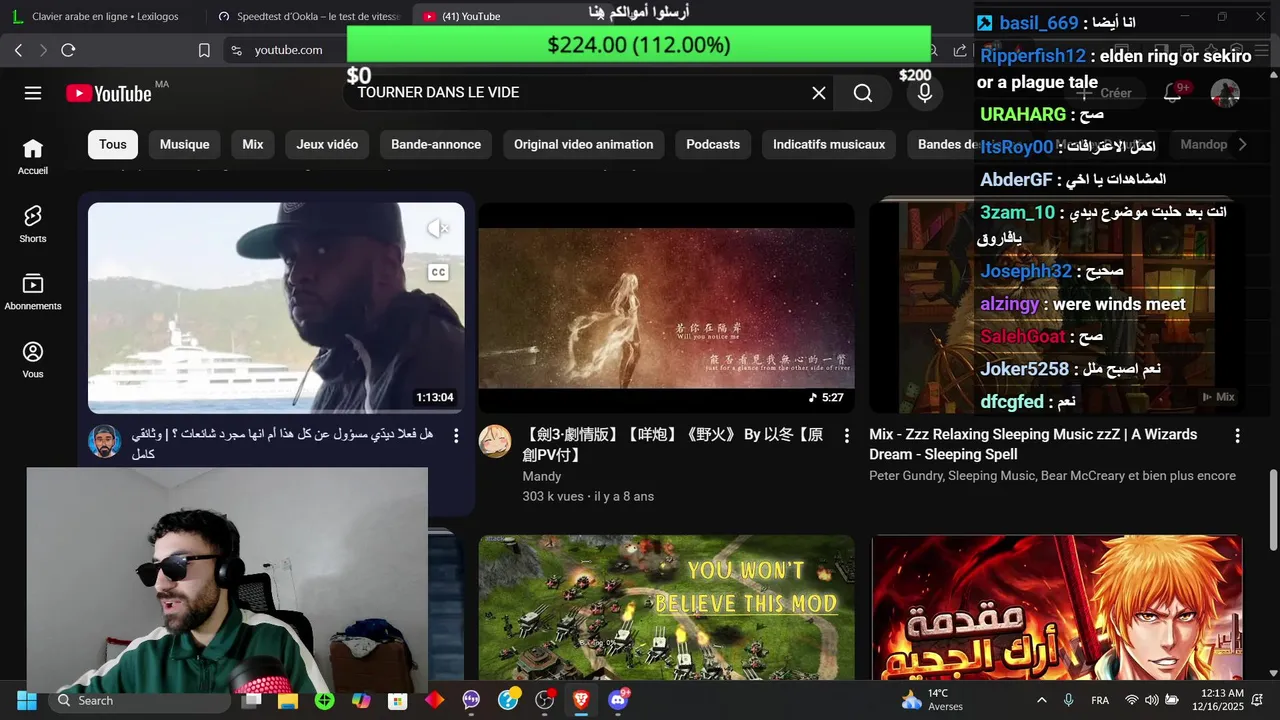Open the Arabic documentary video title
The width and height of the screenshot is (1280, 720).
click(x=282, y=444)
